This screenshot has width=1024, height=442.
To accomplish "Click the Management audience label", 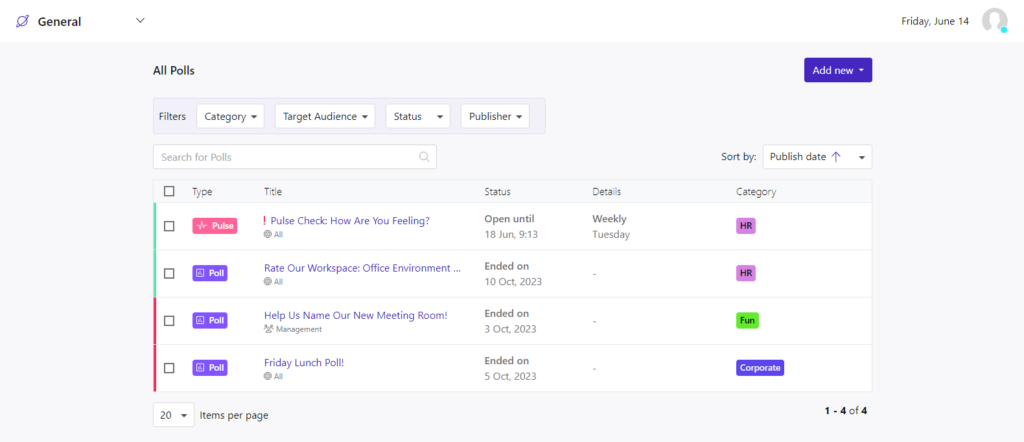I will [x=298, y=329].
